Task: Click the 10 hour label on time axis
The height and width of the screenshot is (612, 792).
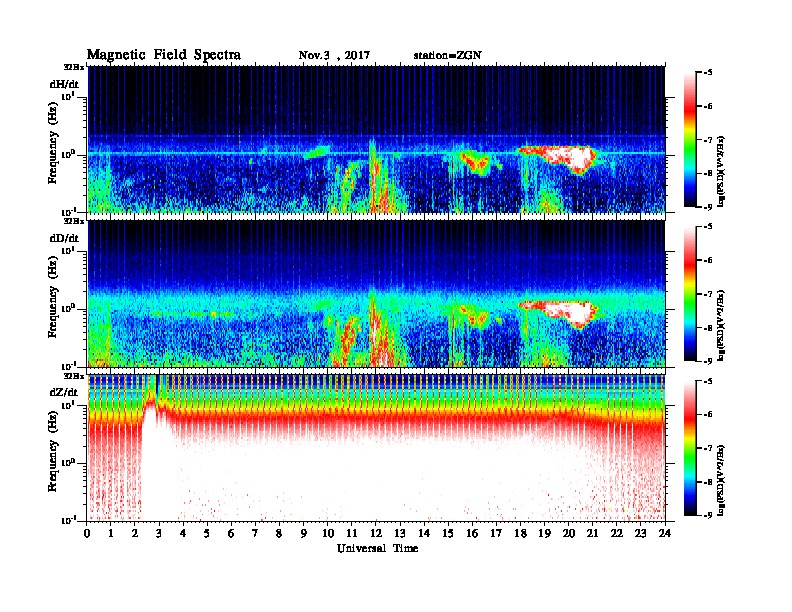Action: tap(328, 534)
